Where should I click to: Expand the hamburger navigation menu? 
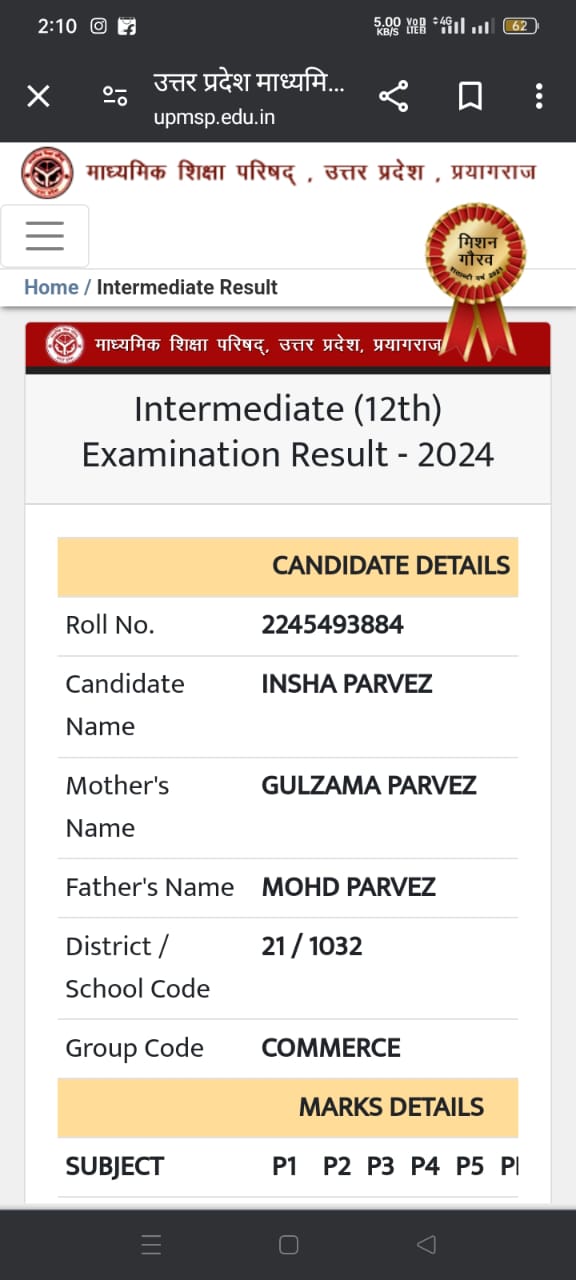tap(45, 236)
